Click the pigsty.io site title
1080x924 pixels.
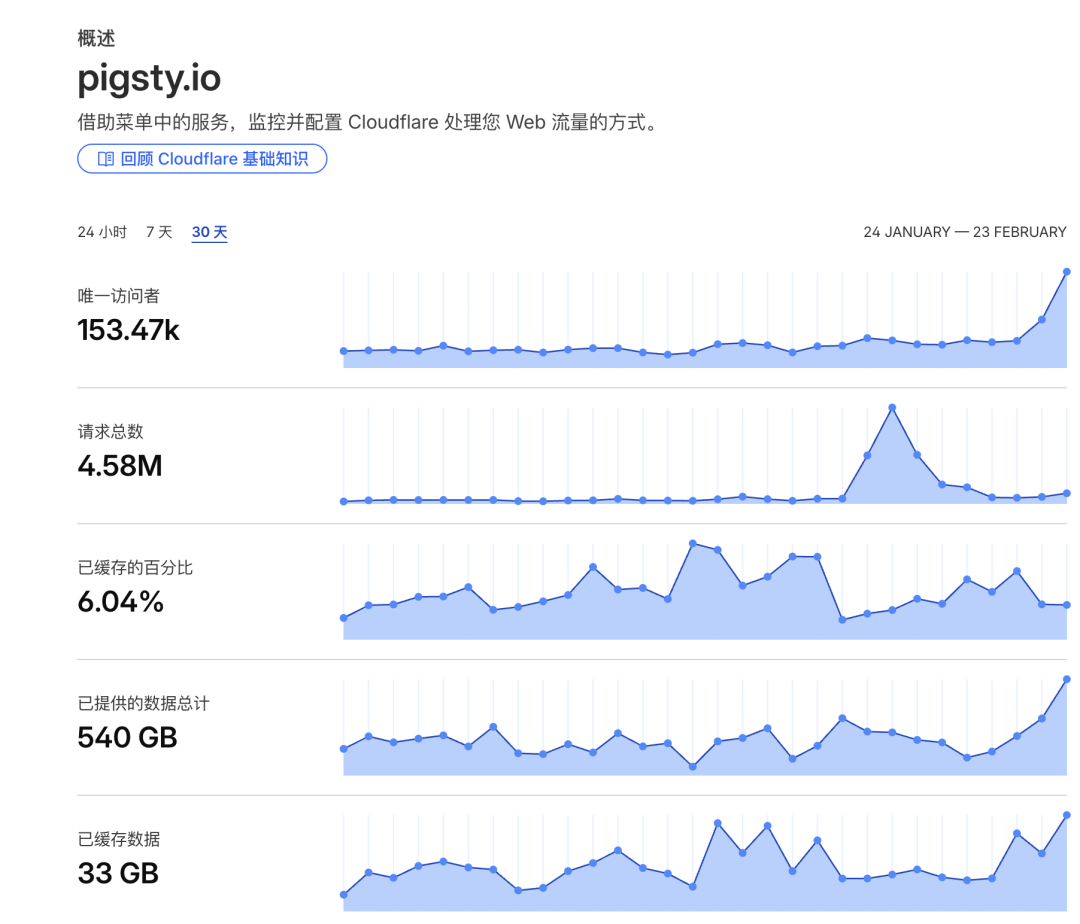tap(148, 79)
